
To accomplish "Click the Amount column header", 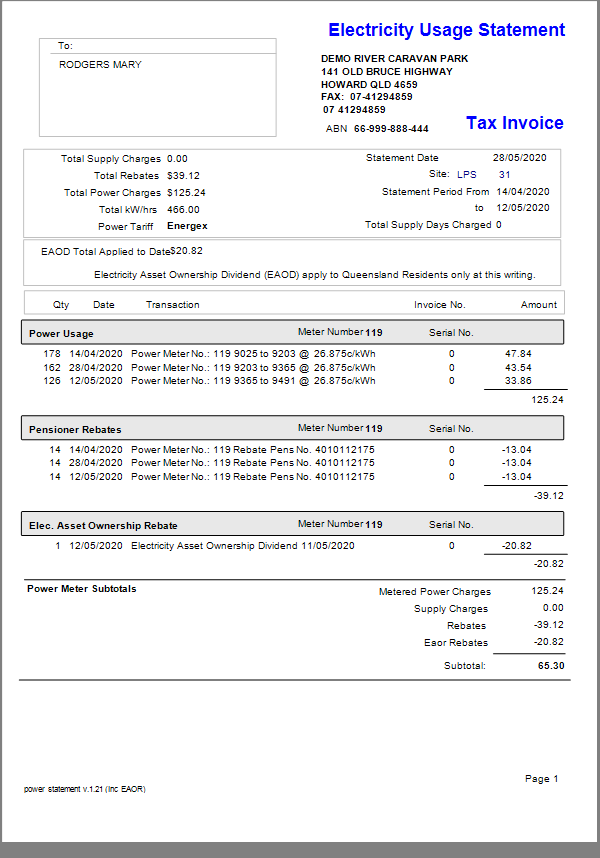I will click(539, 304).
